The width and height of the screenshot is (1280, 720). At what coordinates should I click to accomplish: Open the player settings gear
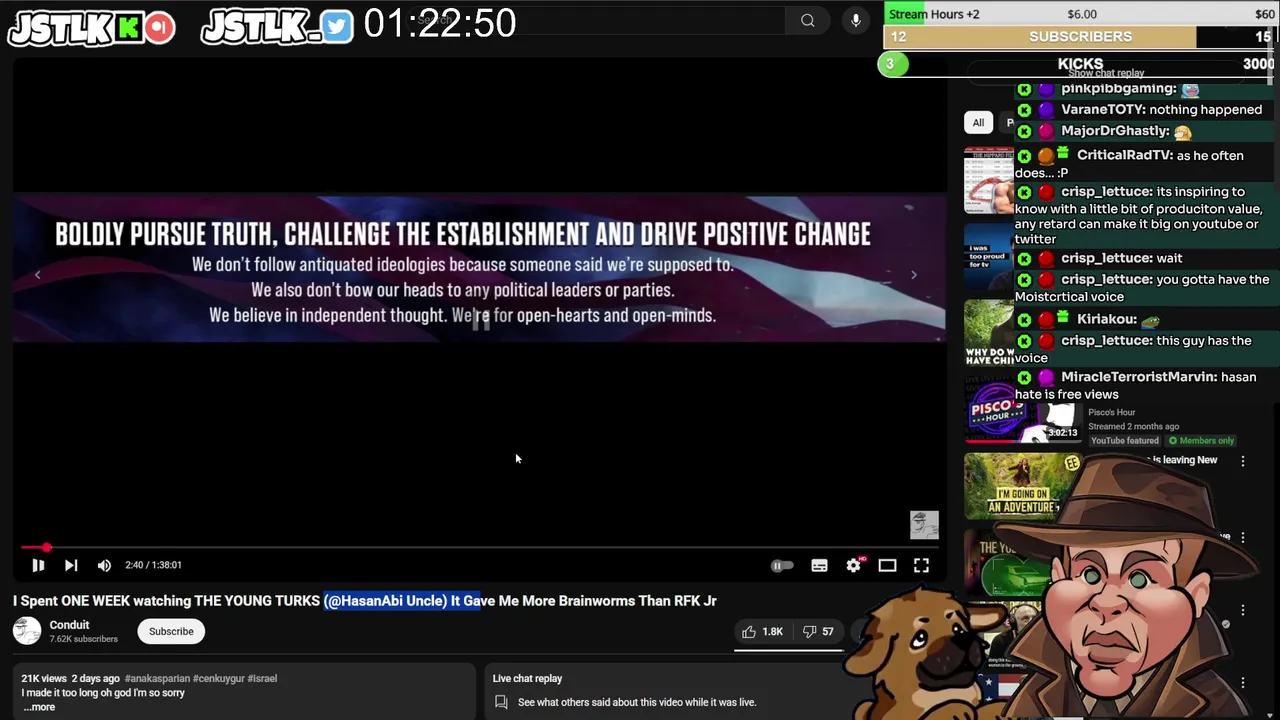(853, 565)
